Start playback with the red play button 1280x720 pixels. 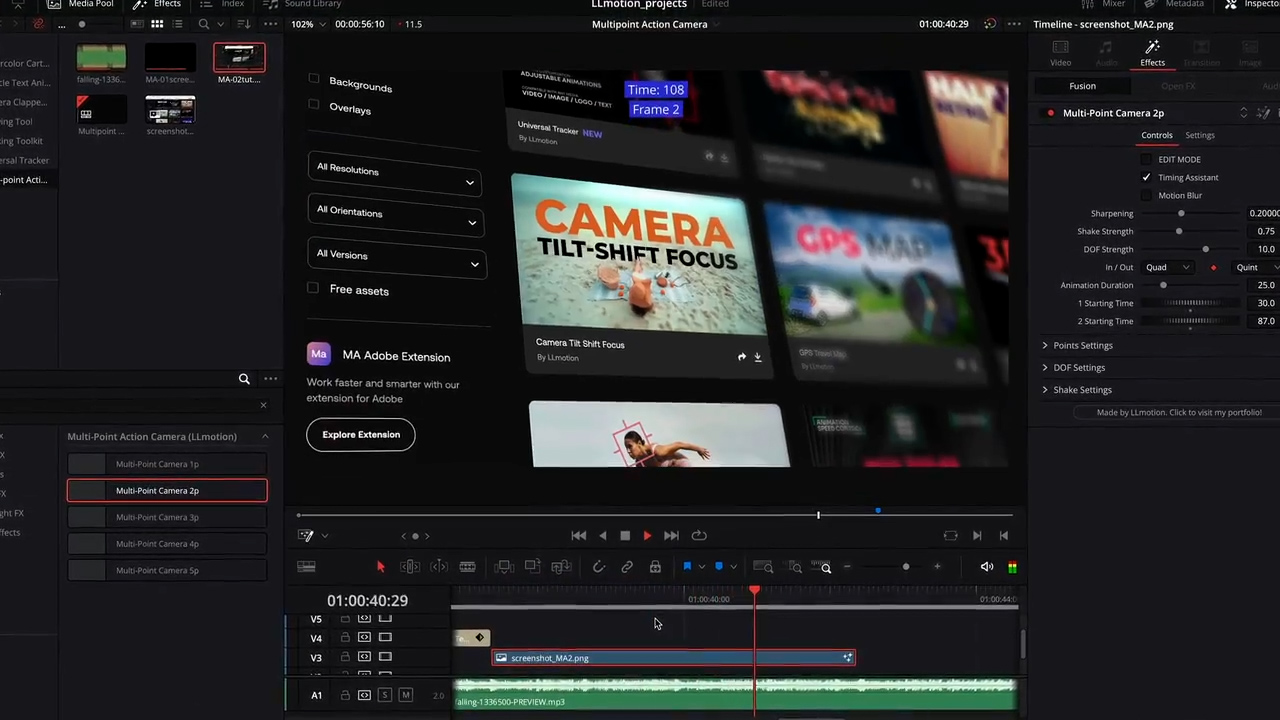tap(647, 536)
